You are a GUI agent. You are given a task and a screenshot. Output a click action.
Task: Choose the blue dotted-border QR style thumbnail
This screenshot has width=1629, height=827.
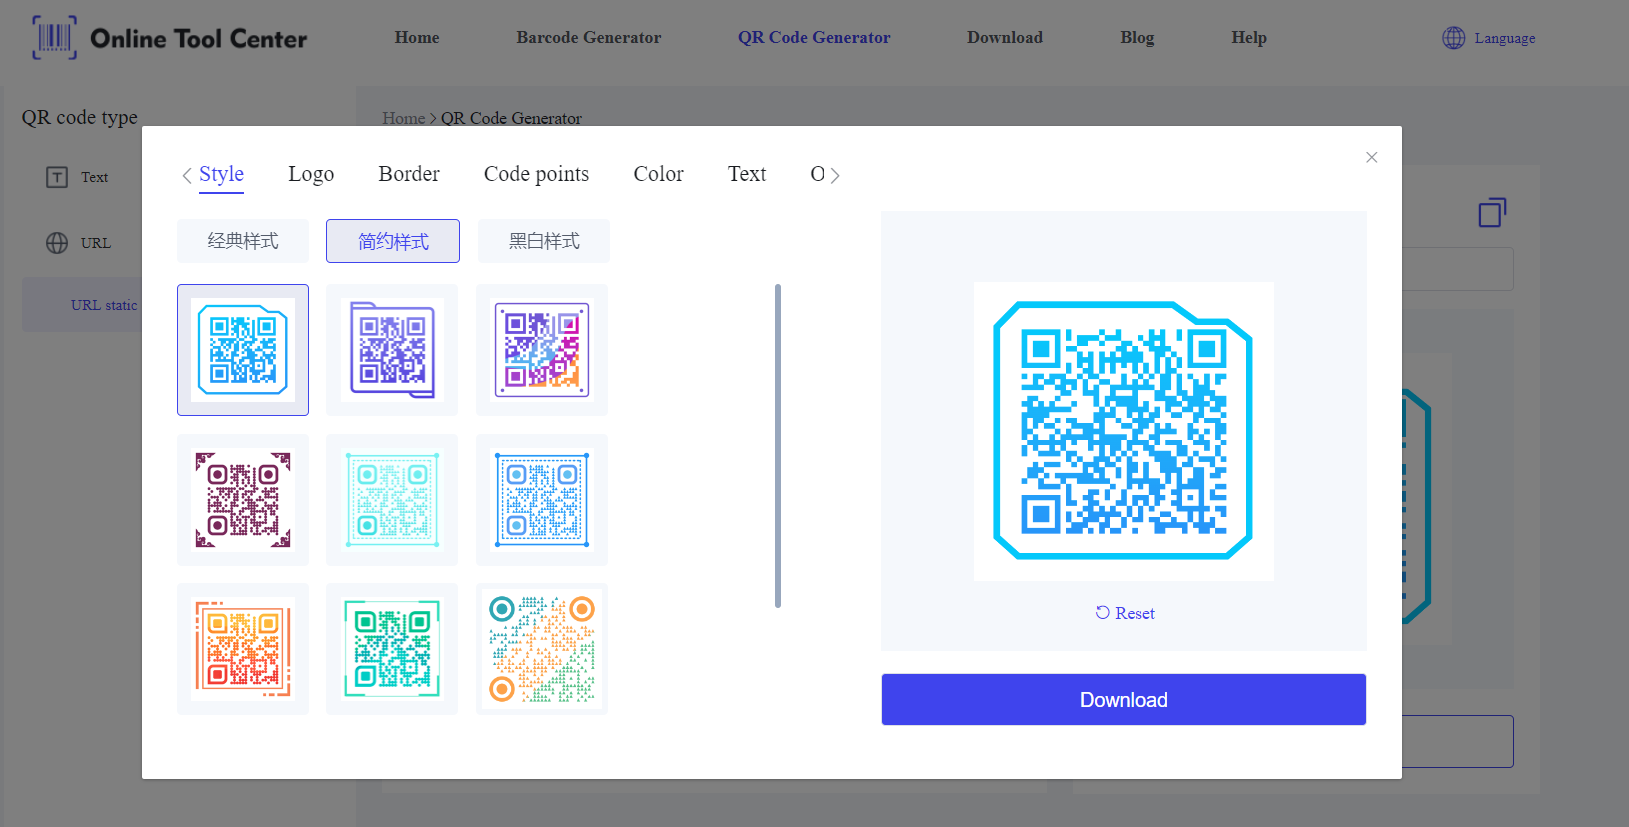click(542, 500)
